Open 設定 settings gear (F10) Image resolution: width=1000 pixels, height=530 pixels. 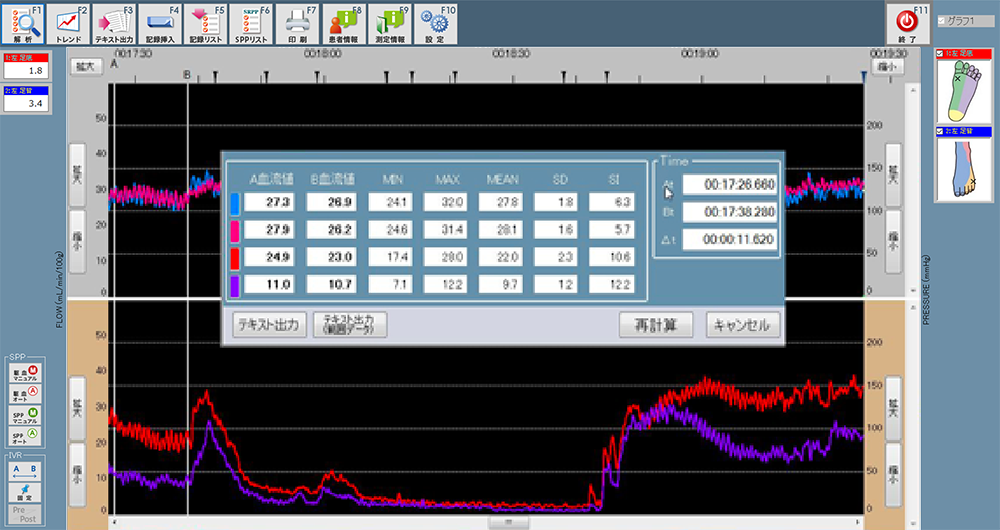tap(435, 23)
